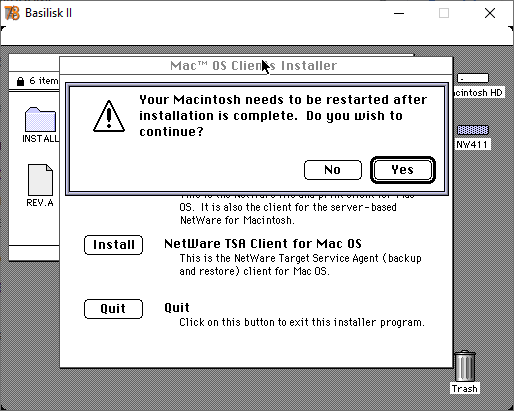
Task: Click the 'NetWare TSA Client for Mac OS' heading
Action: tap(263, 244)
